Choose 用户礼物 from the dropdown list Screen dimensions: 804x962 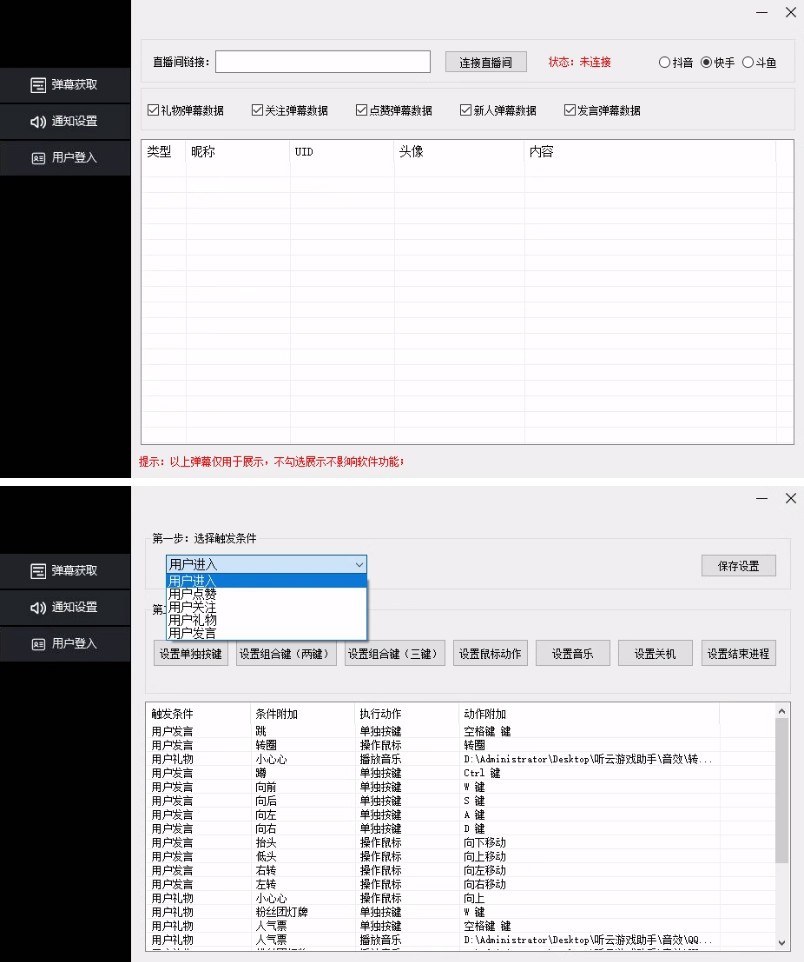[266, 620]
